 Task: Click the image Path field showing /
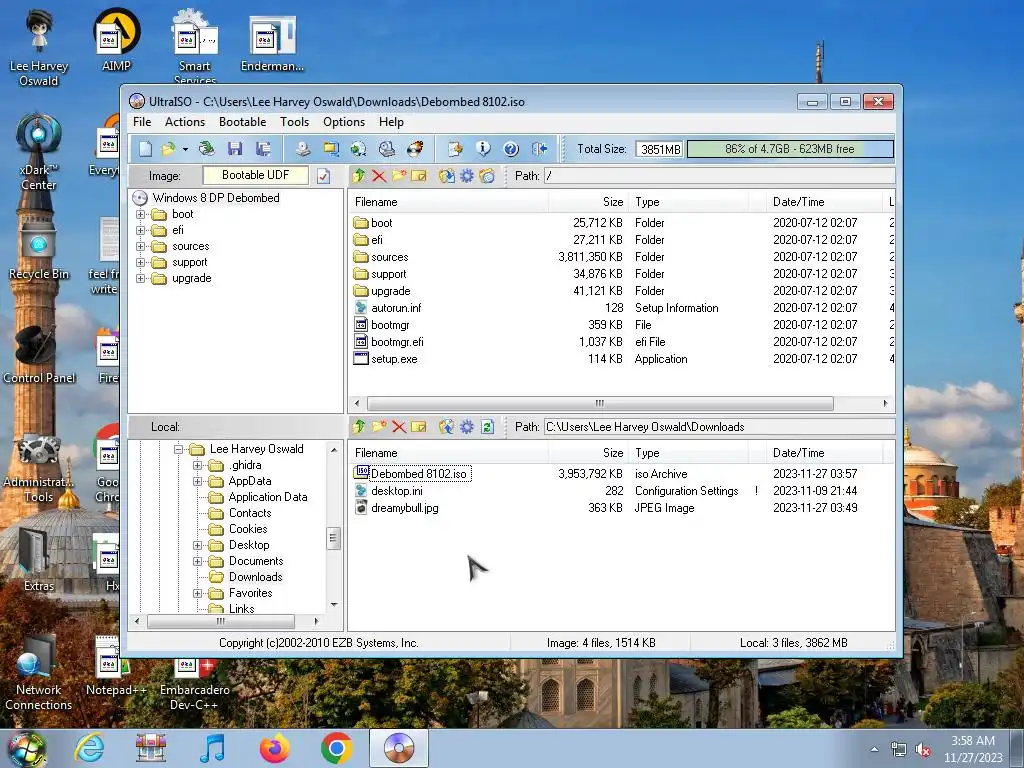[x=719, y=176]
